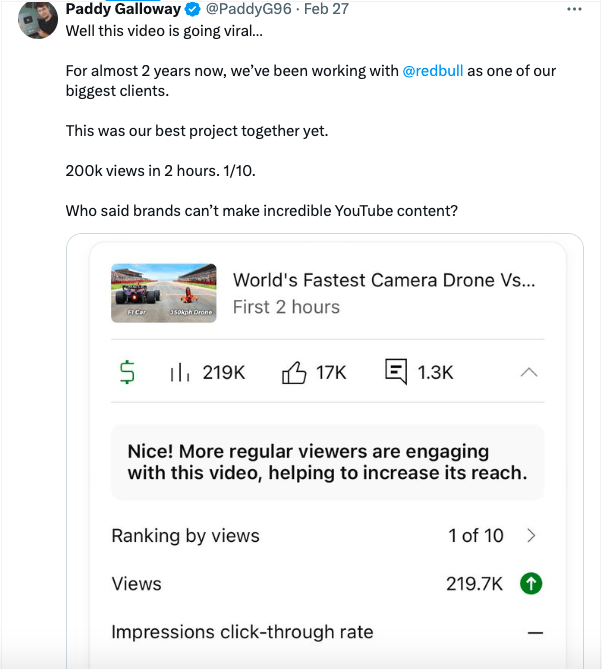Open the tweet's three-dot more menu
Screen dimensions: 602x669
tap(574, 9)
